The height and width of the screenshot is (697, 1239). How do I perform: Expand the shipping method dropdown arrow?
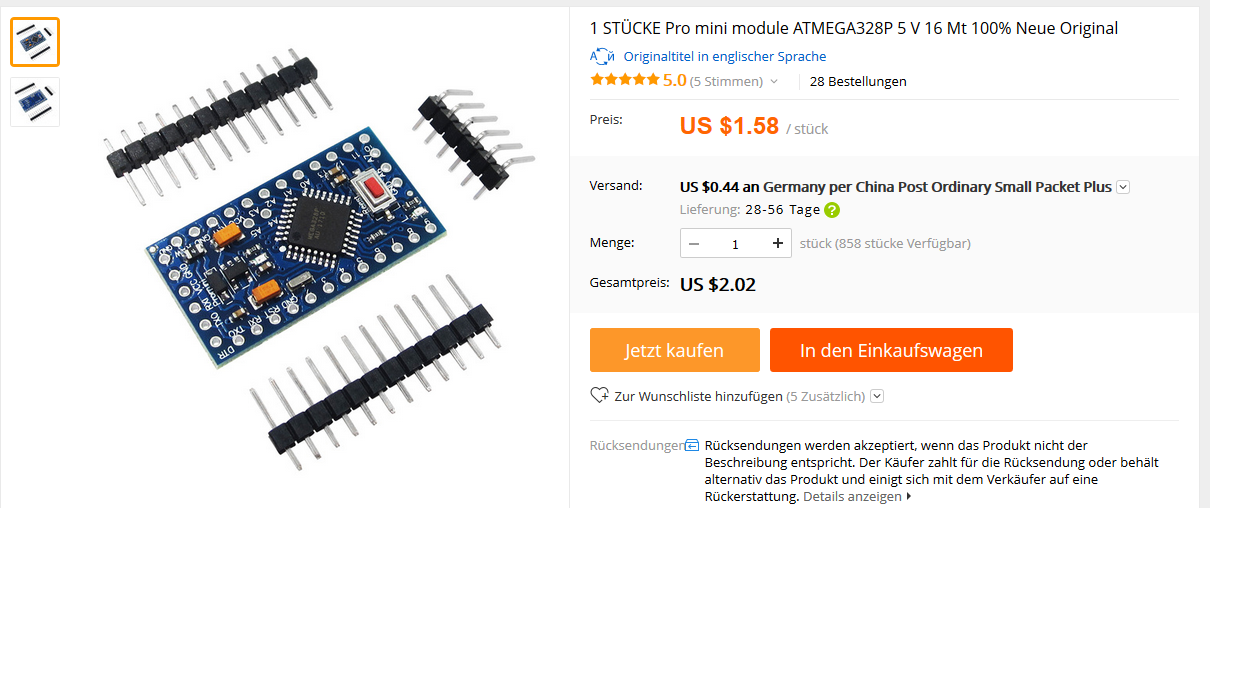coord(1123,187)
